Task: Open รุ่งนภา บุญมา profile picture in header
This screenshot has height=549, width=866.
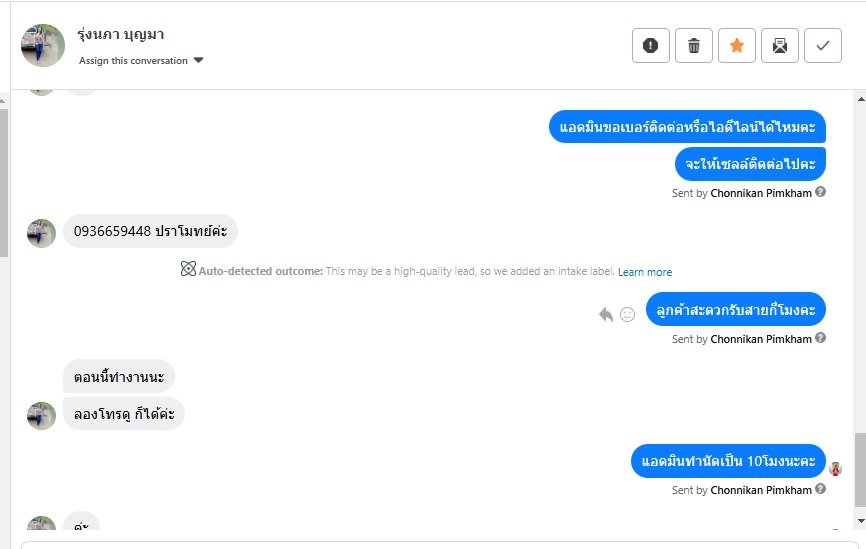Action: click(43, 45)
